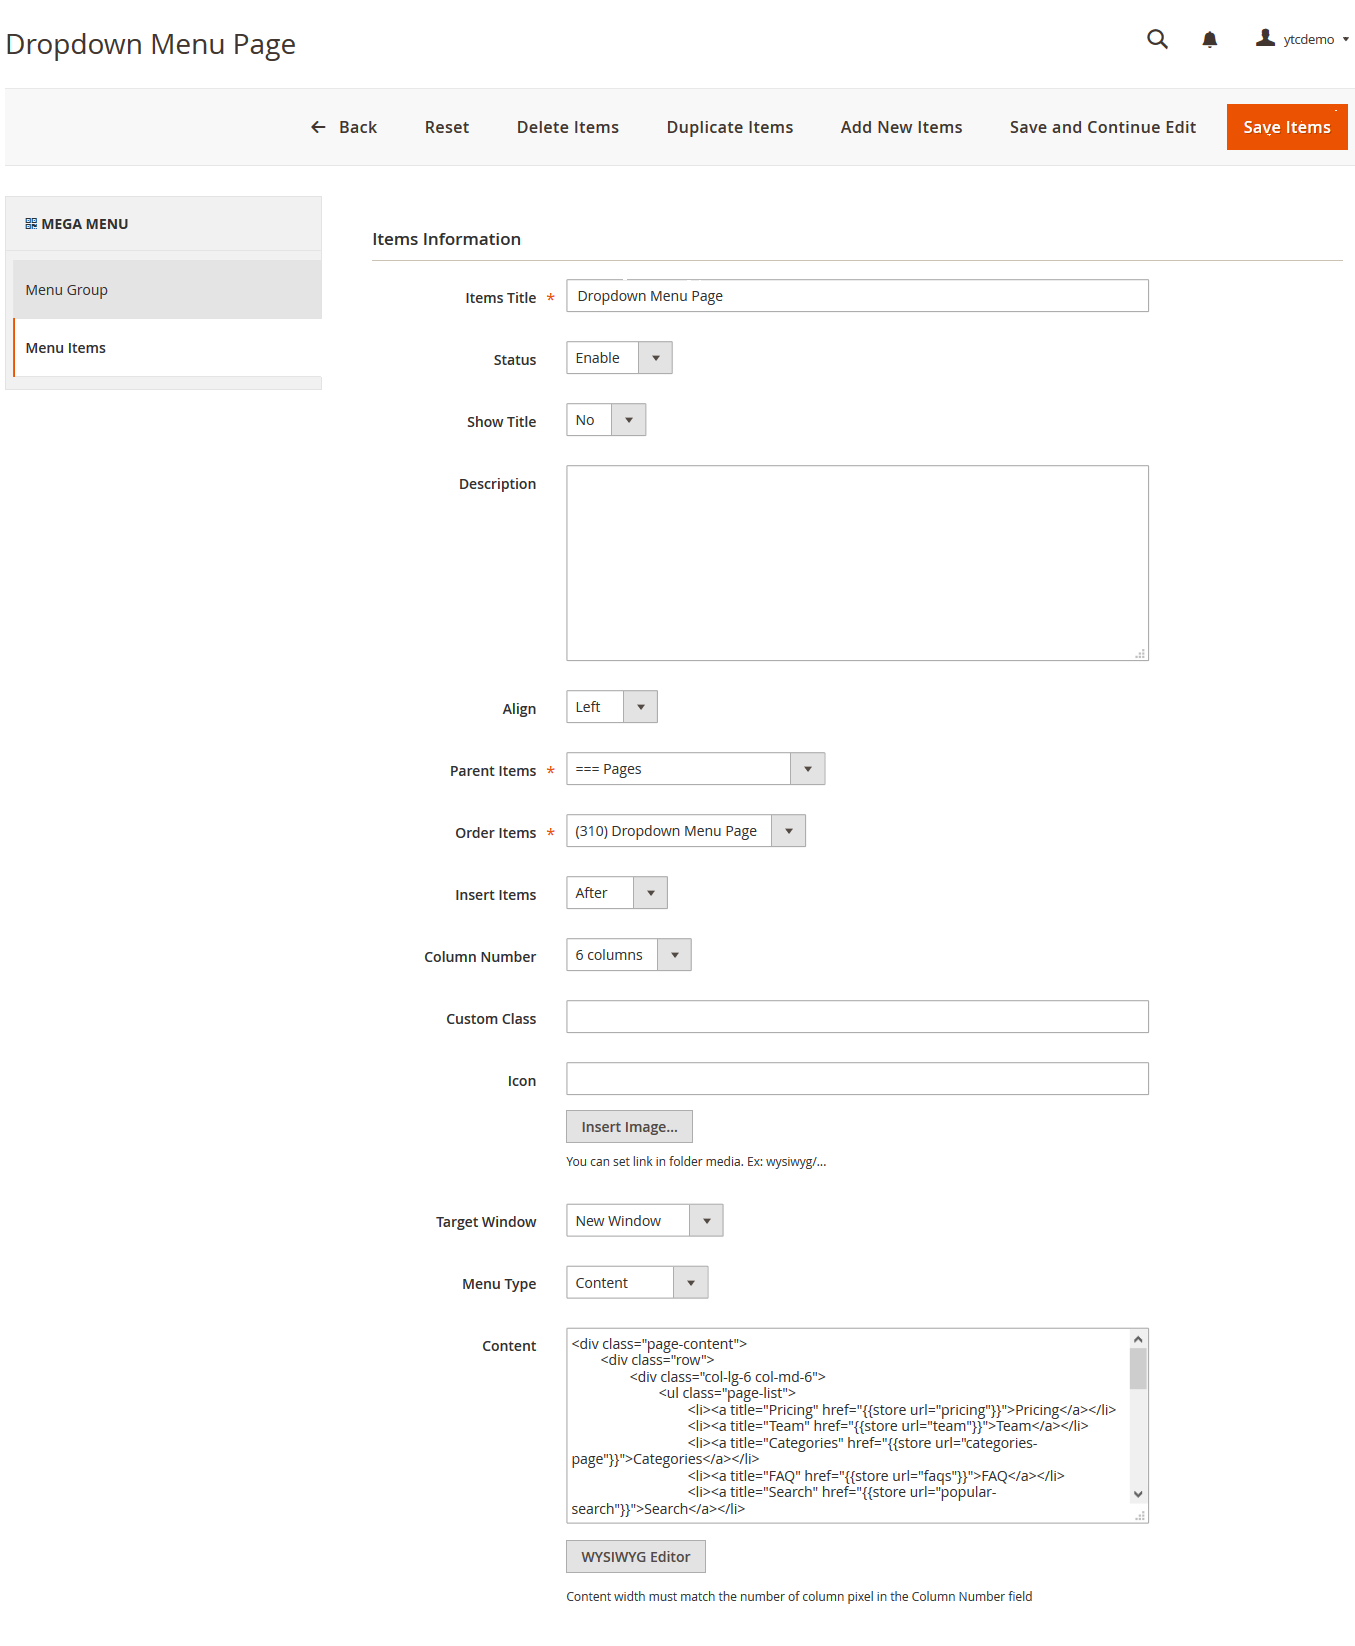
Task: Grab the Description textarea resize handle
Action: click(1141, 653)
